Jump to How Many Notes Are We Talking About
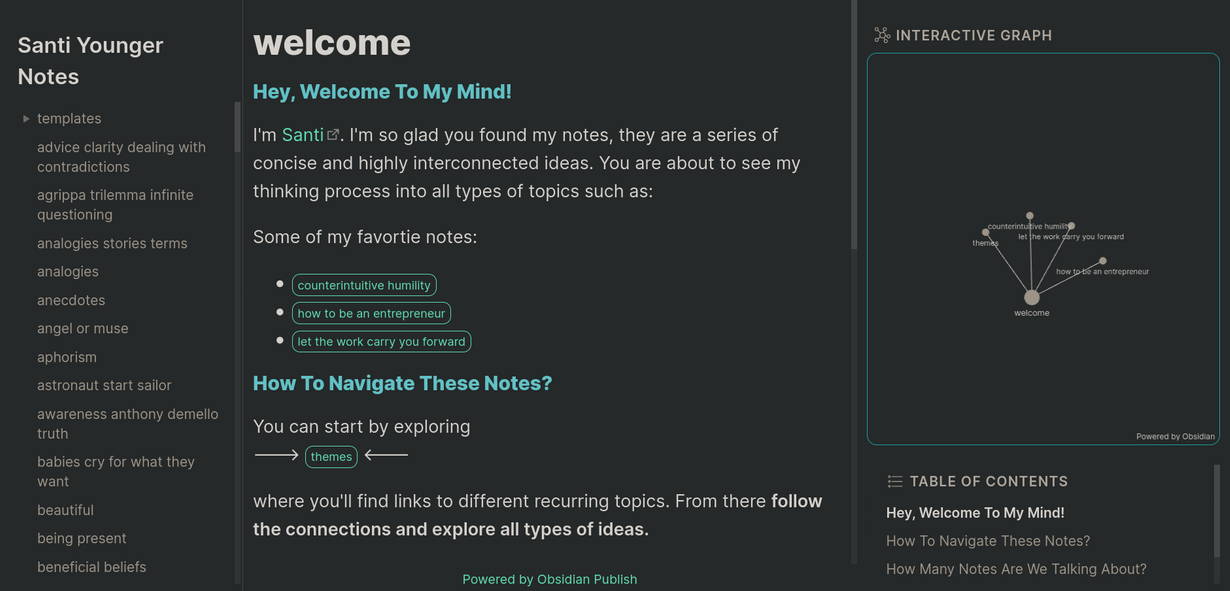1230x591 pixels. coord(1016,569)
